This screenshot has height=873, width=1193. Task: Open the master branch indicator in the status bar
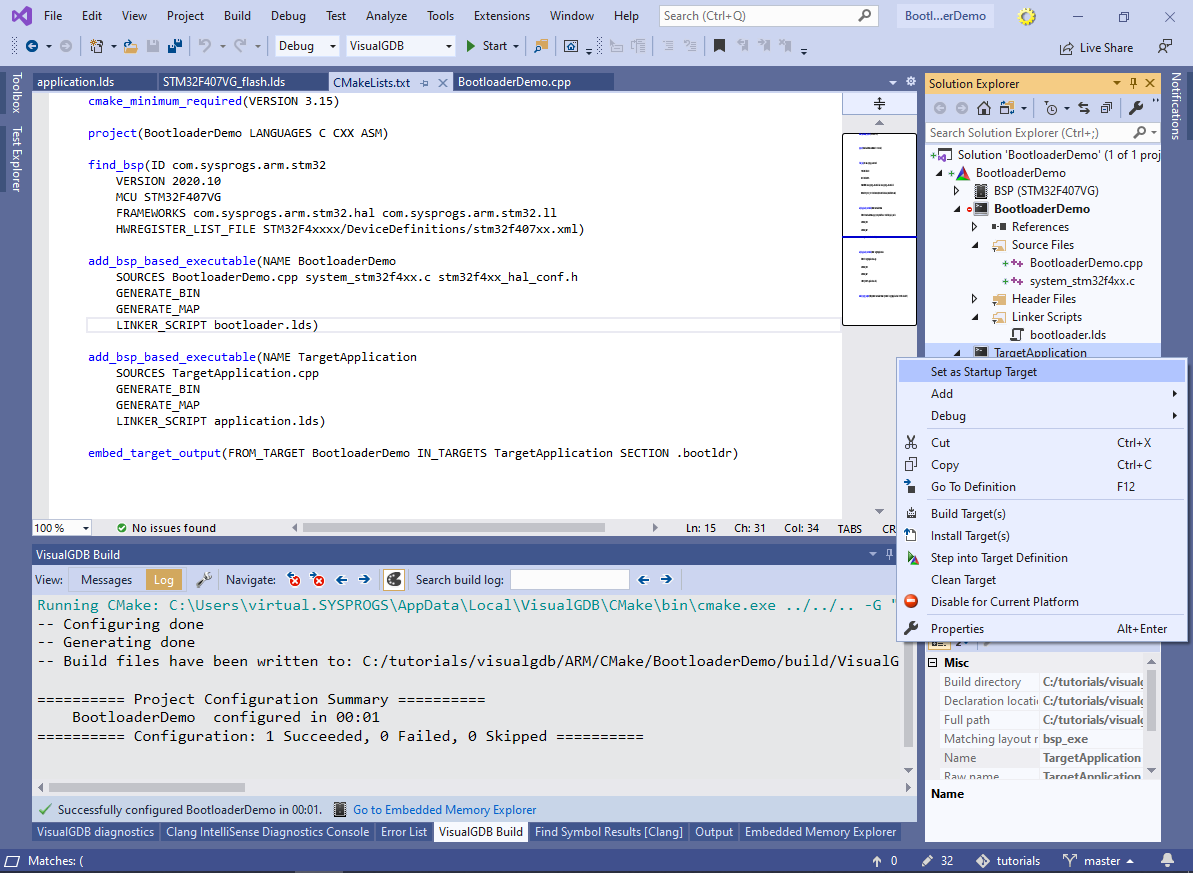(1101, 861)
